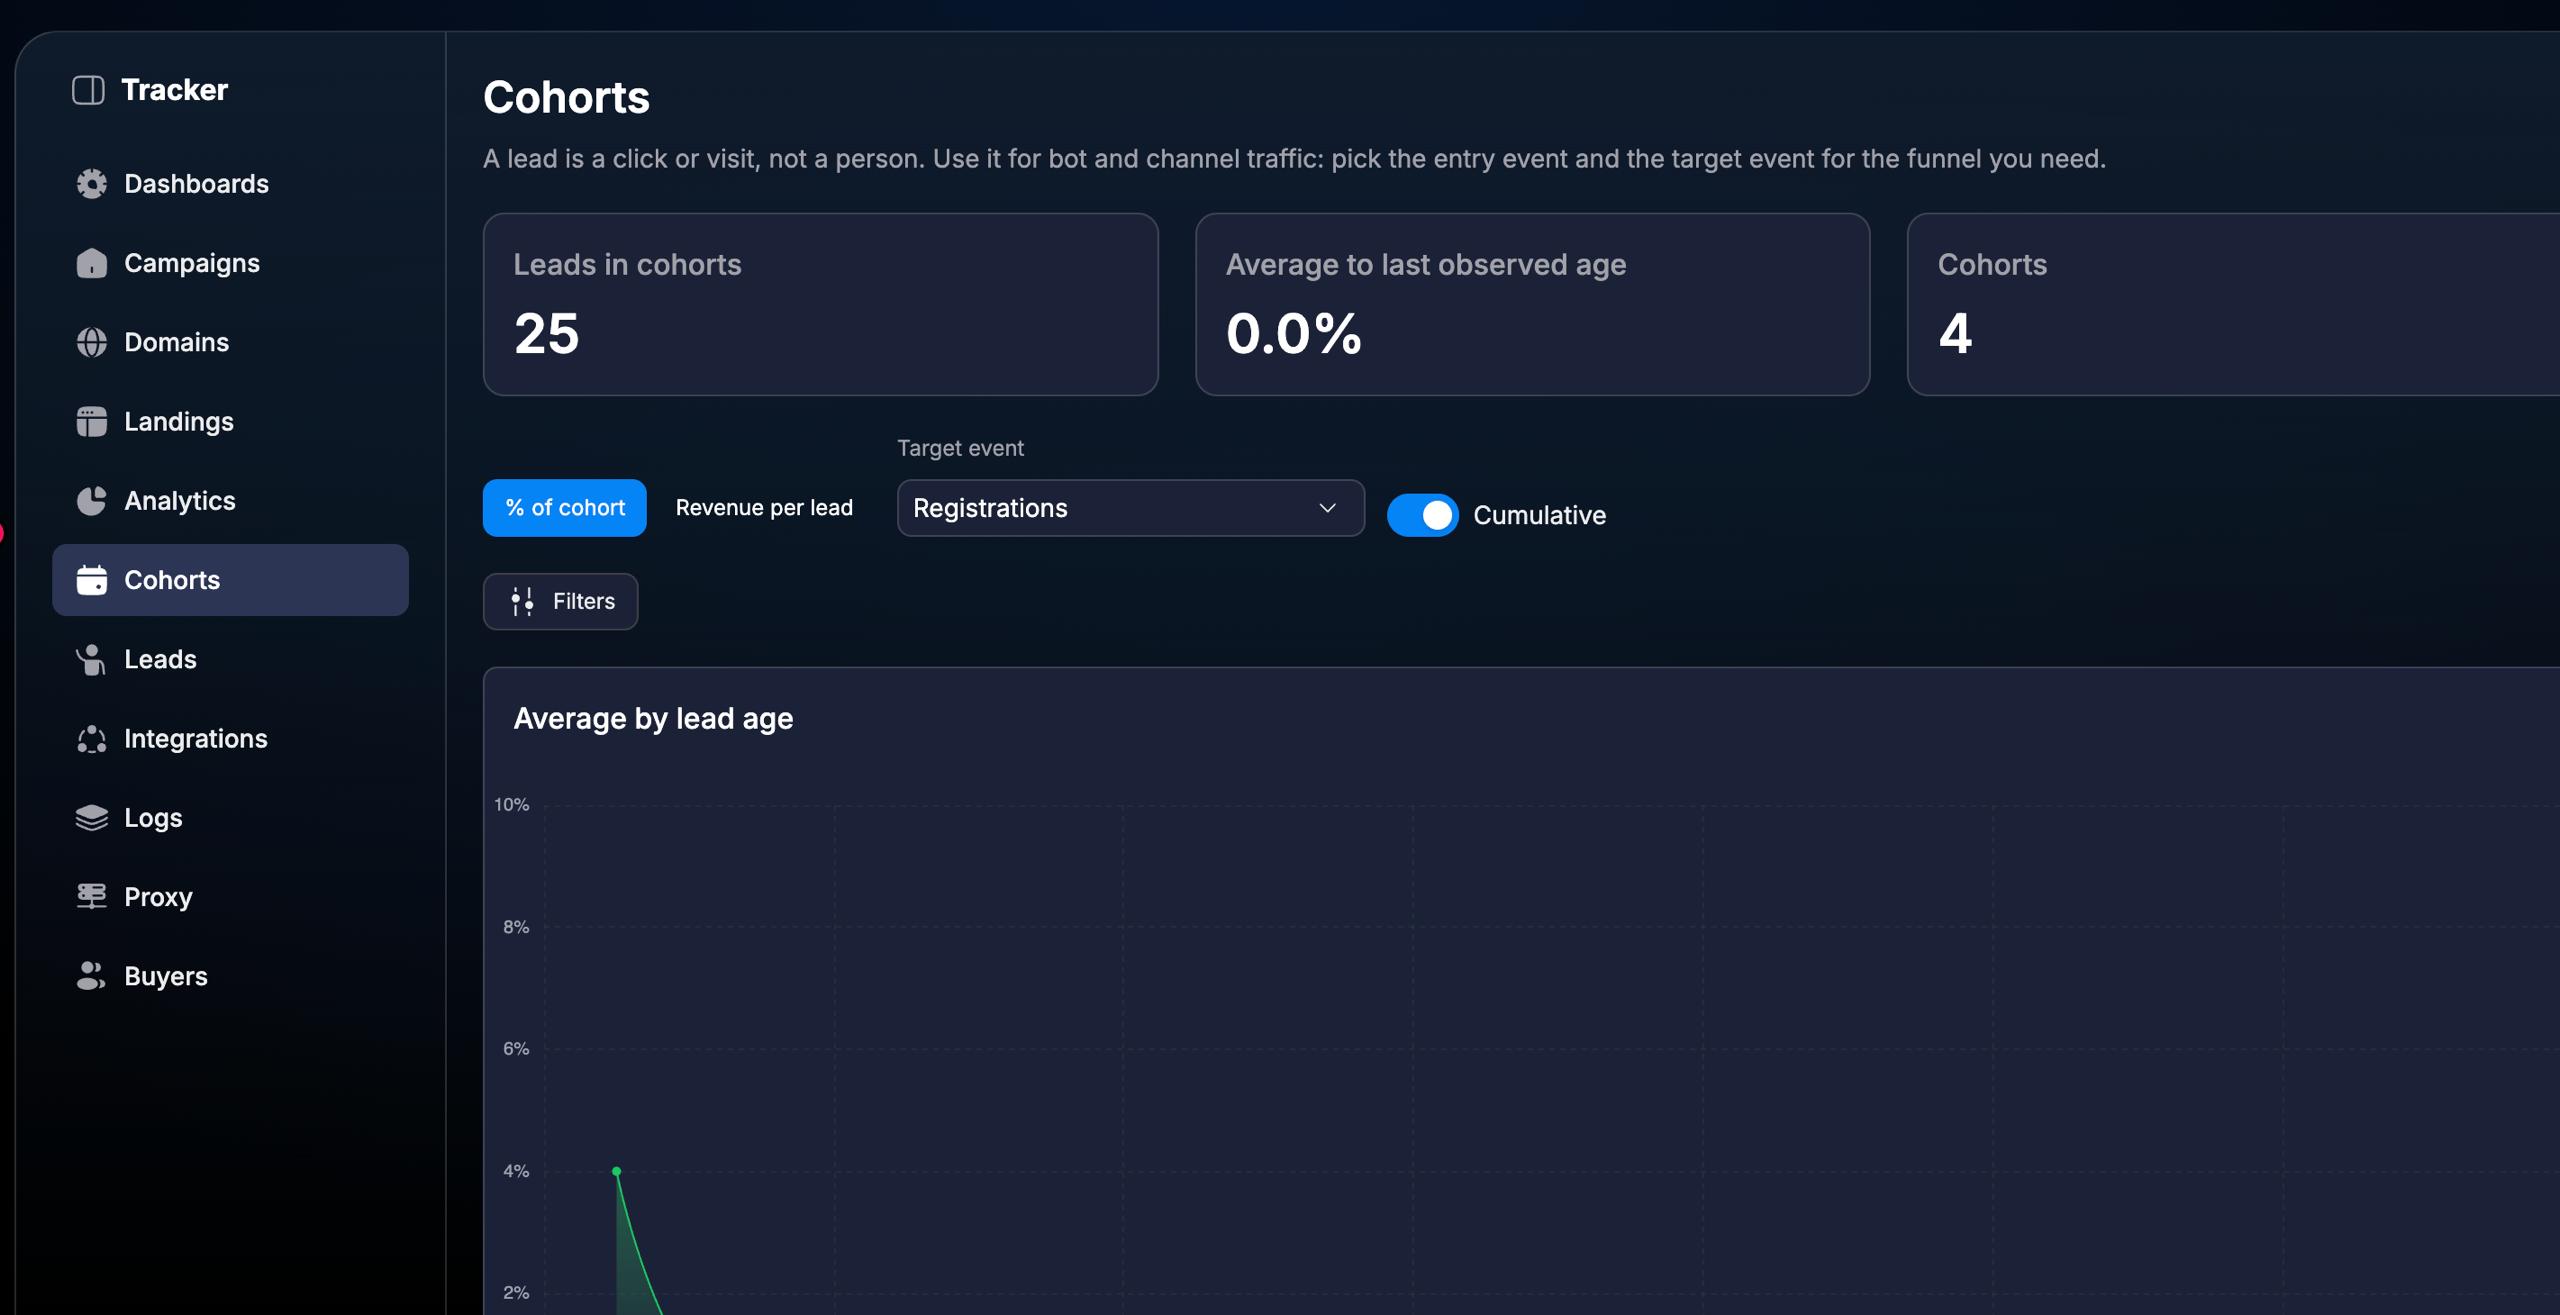This screenshot has height=1315, width=2560.
Task: Click the Average by lead age heading
Action: pyautogui.click(x=653, y=718)
